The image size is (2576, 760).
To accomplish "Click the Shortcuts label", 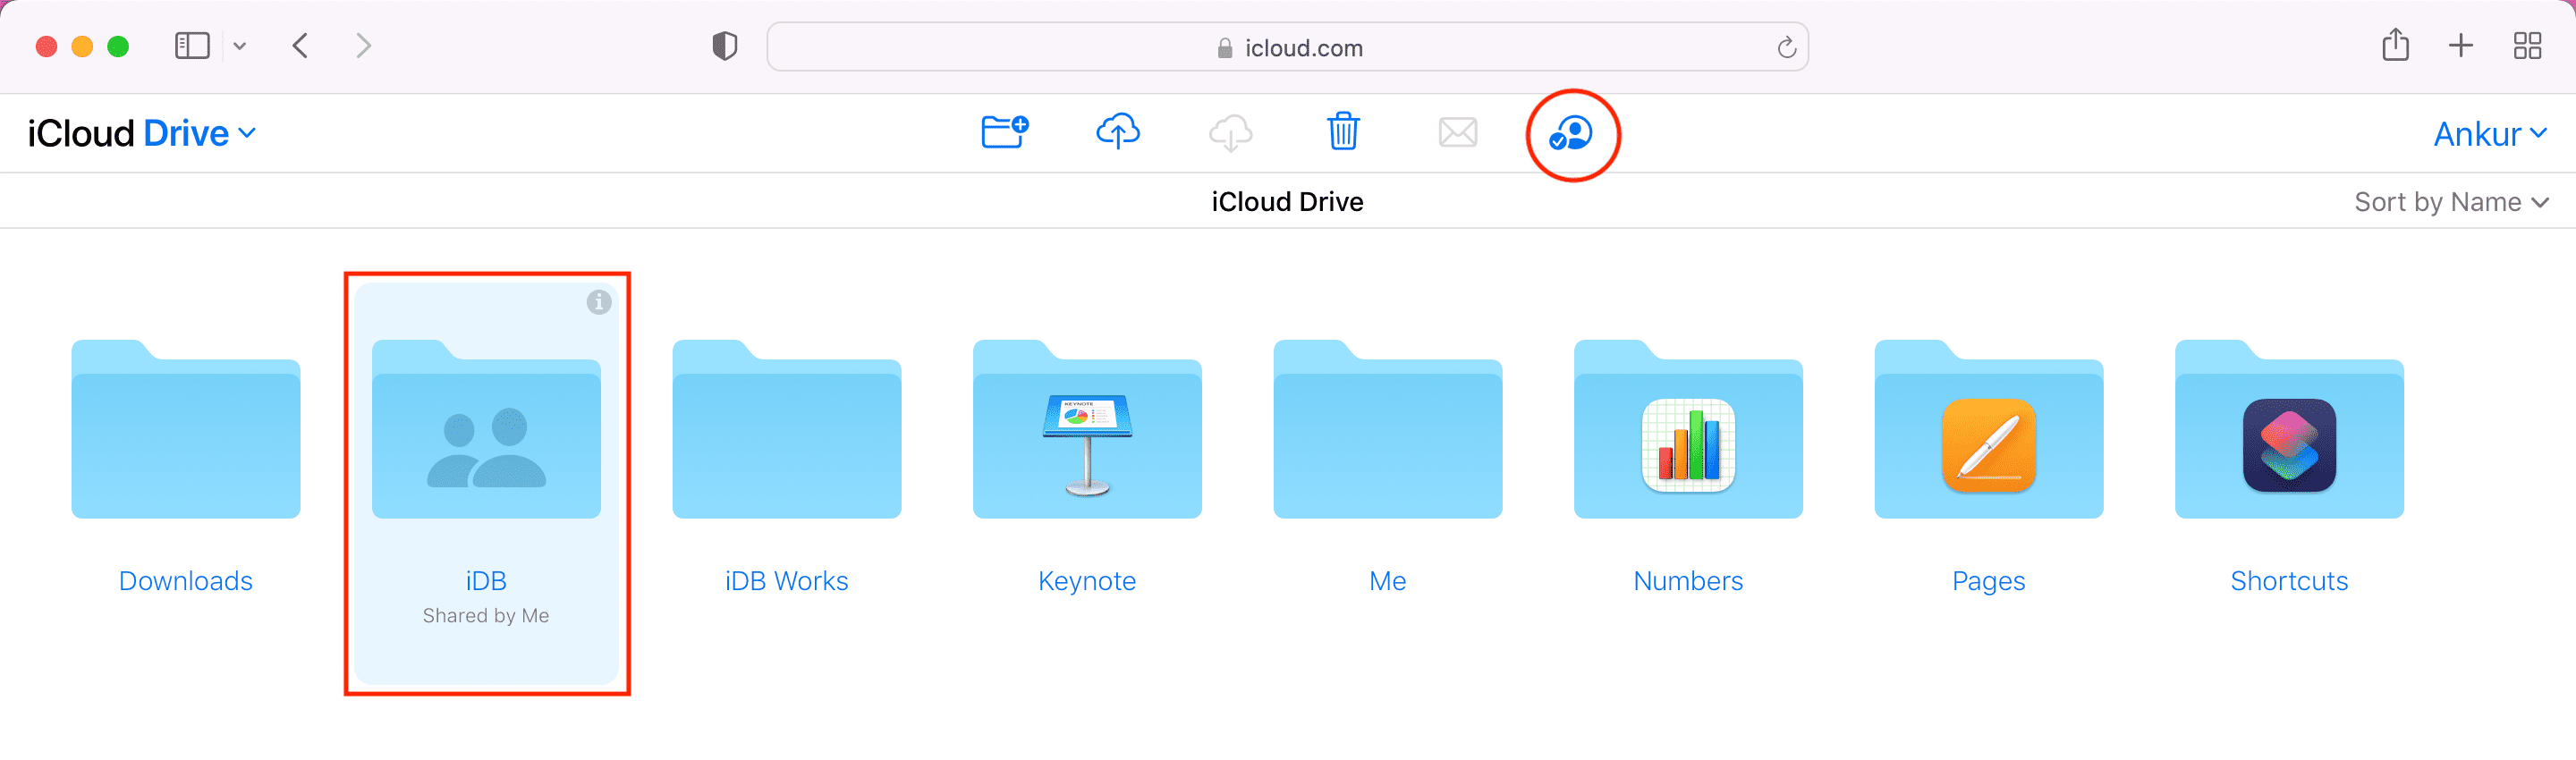I will [2289, 581].
